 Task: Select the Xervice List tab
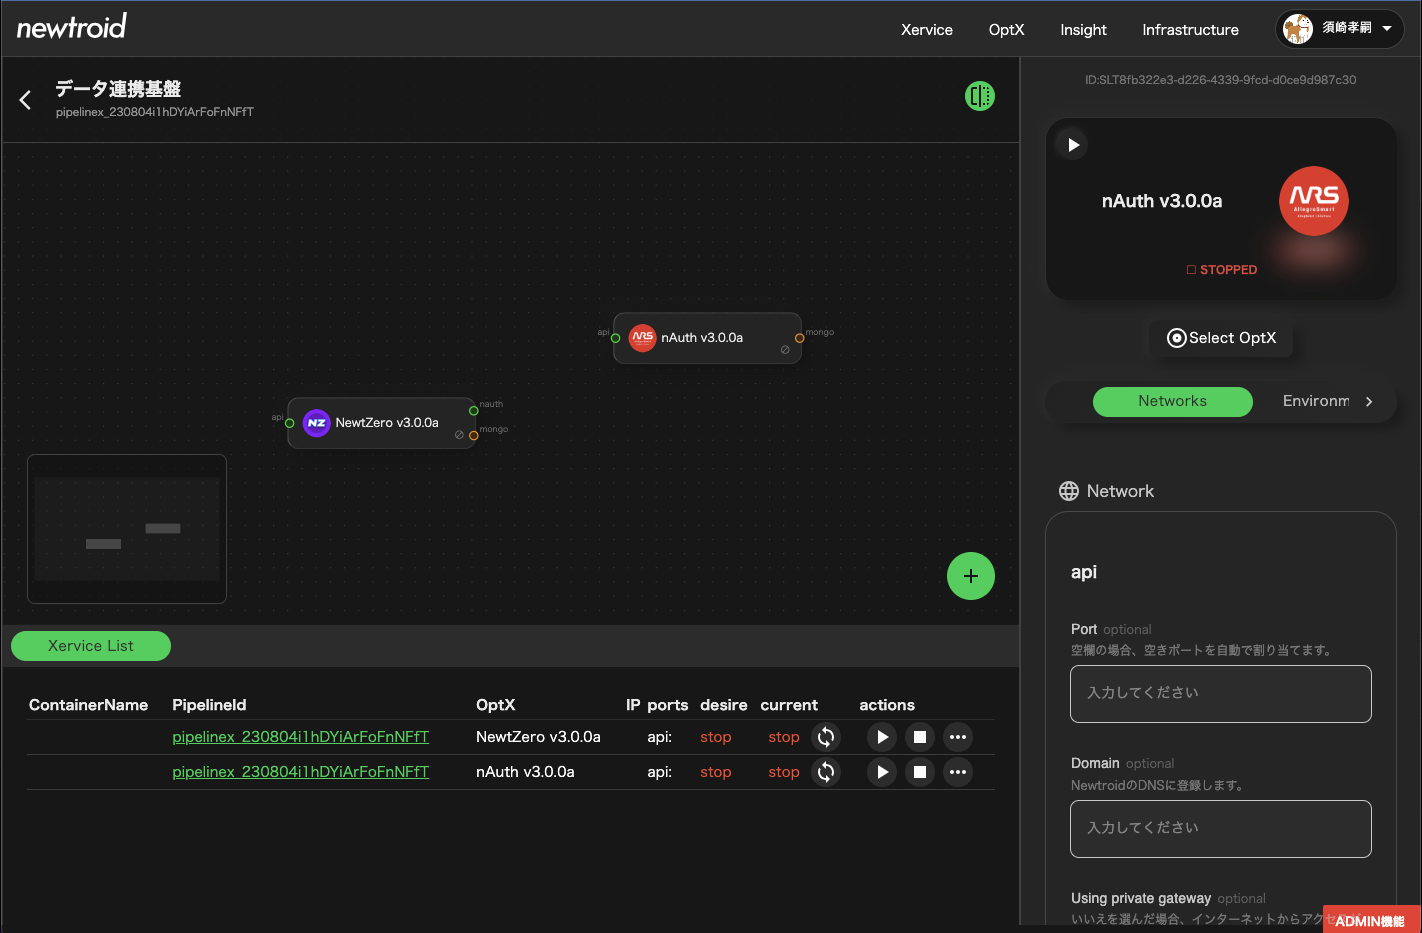[91, 646]
